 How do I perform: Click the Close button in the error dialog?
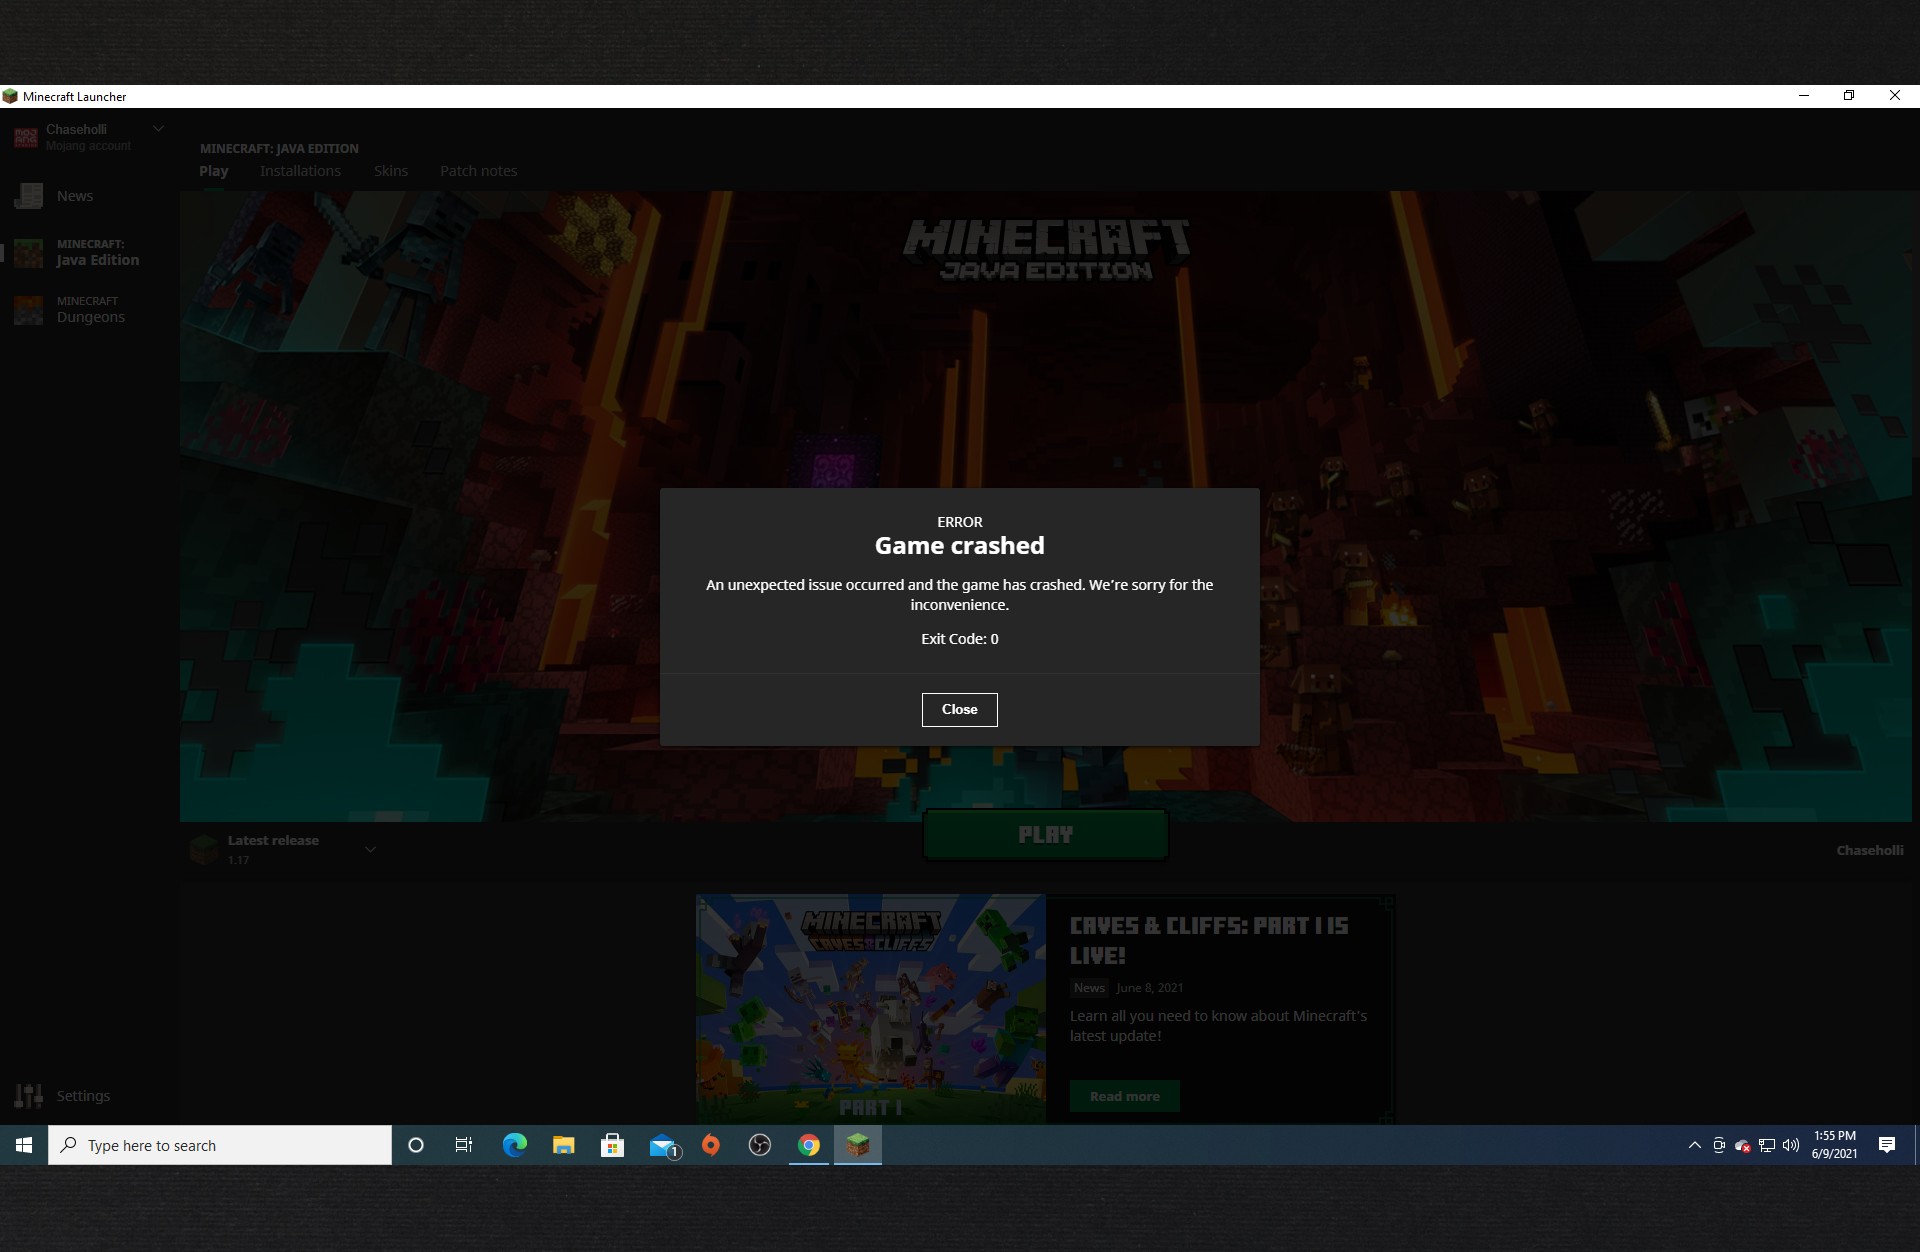(x=959, y=709)
